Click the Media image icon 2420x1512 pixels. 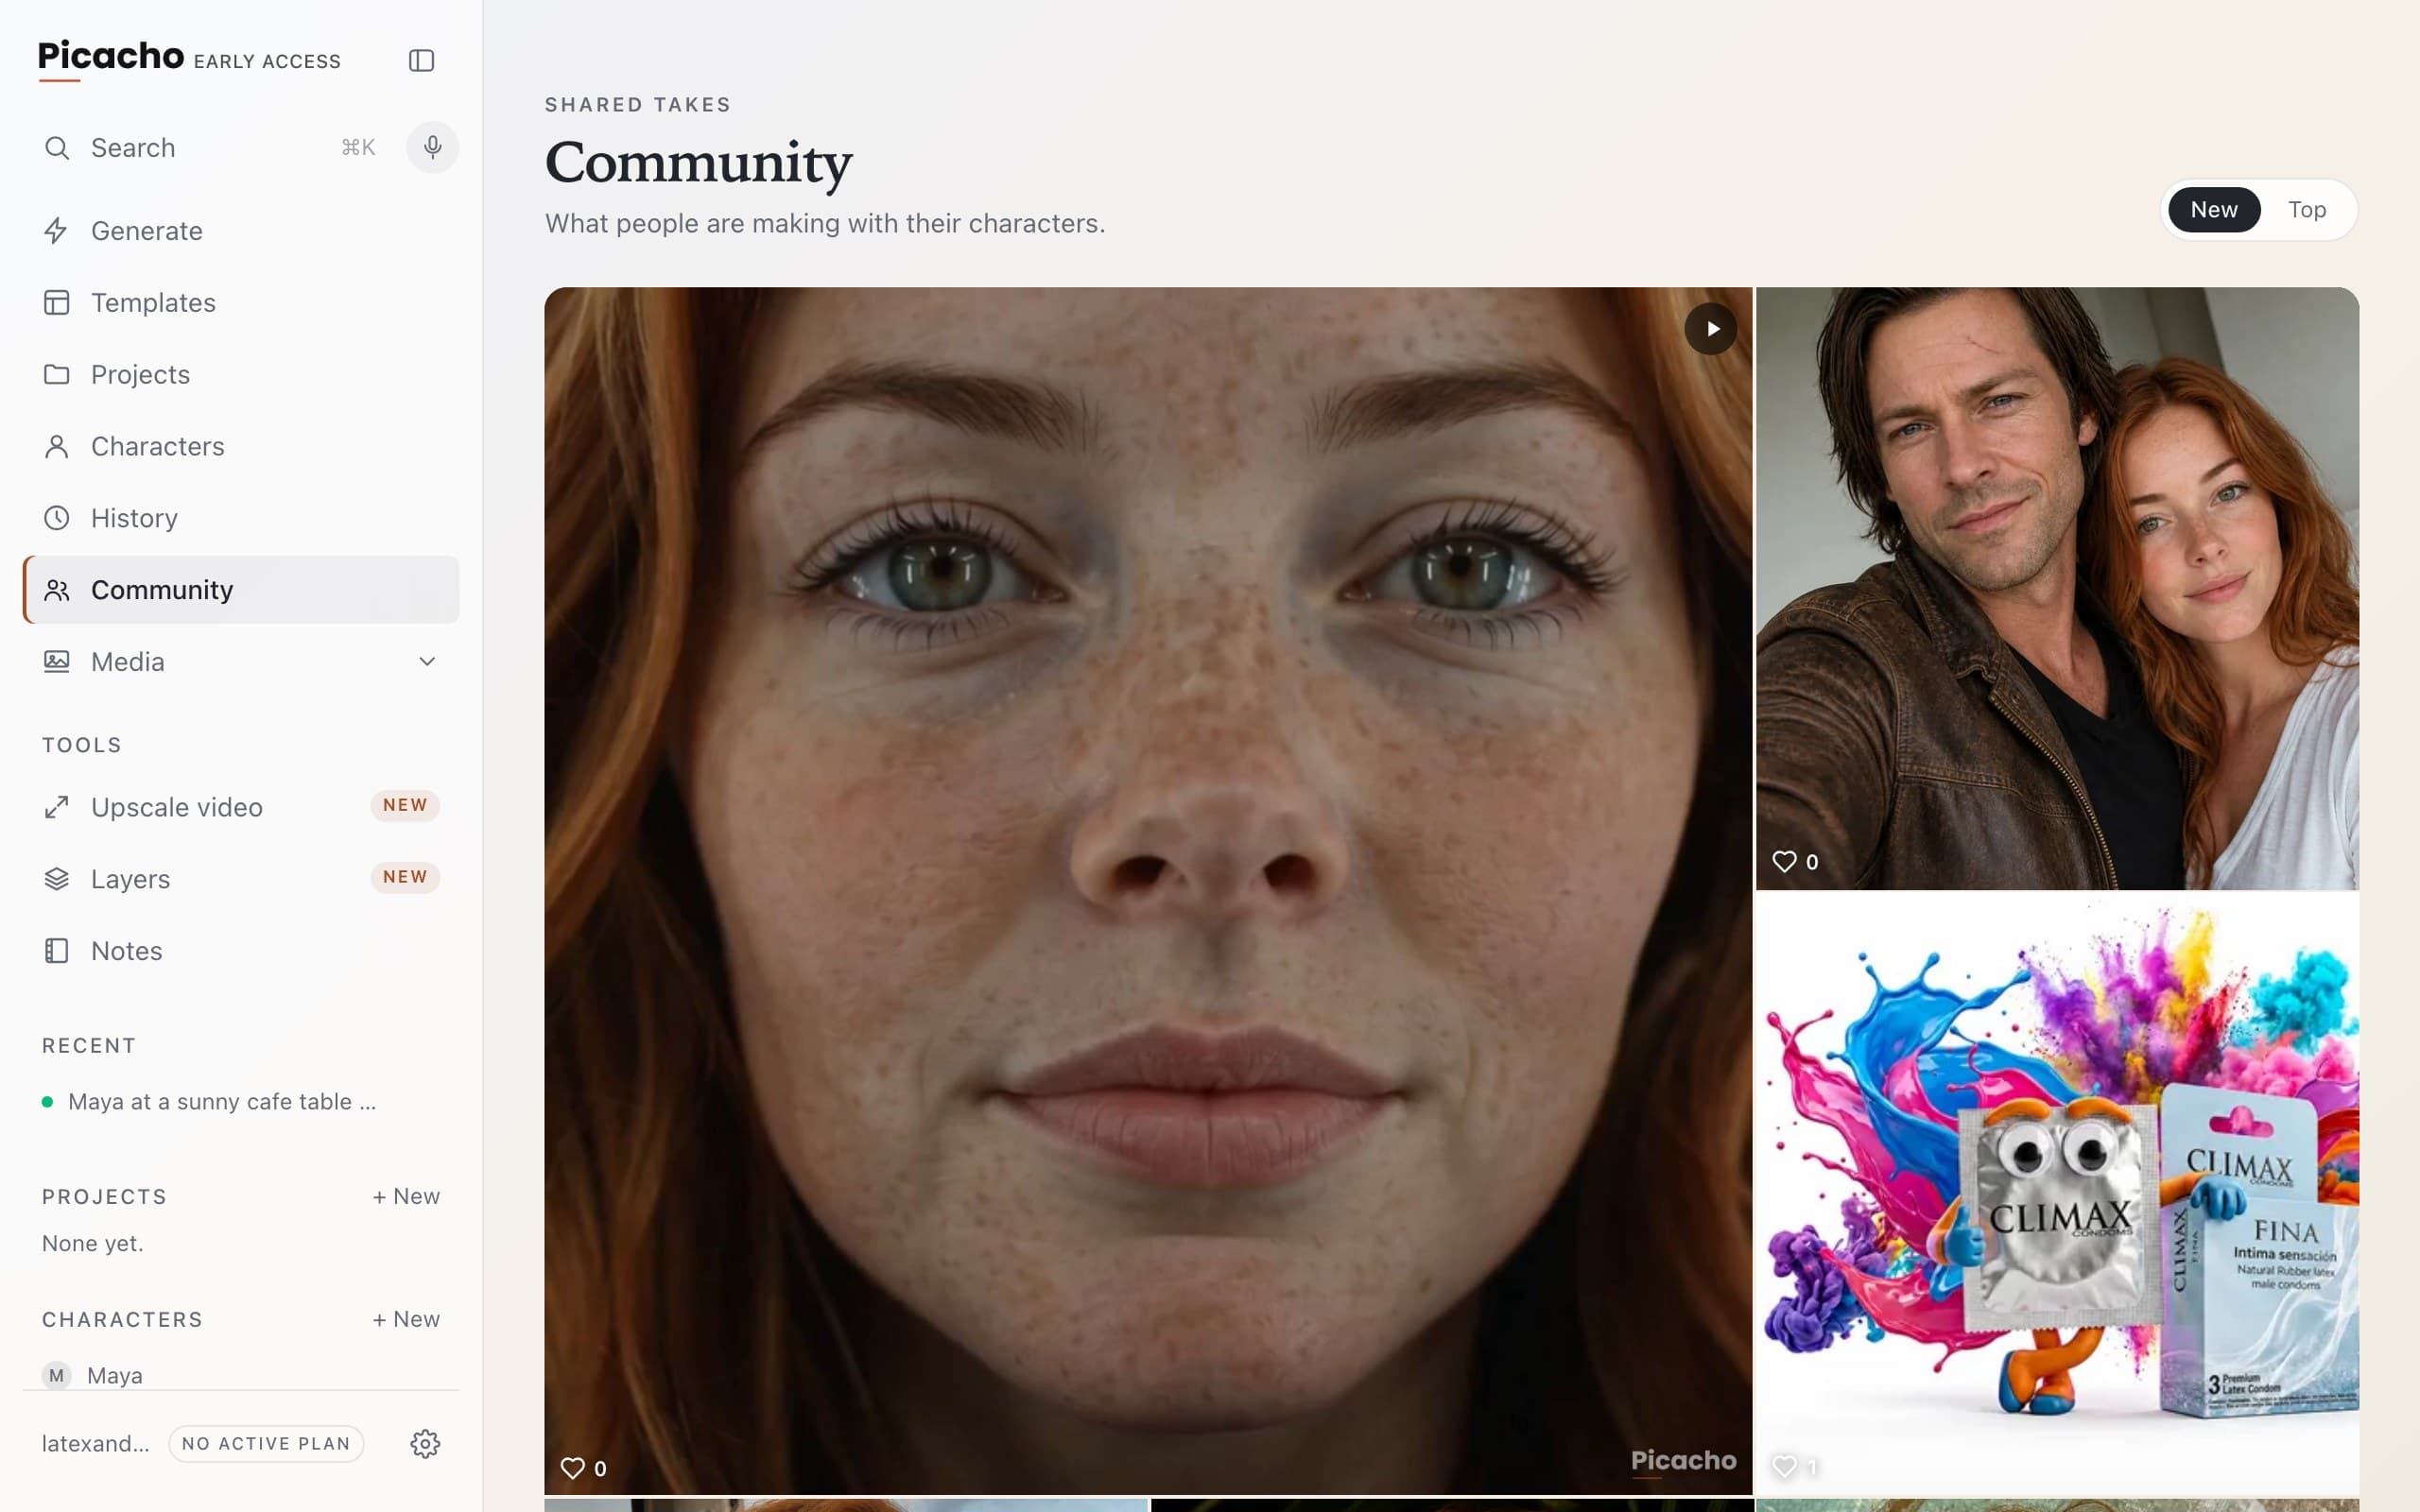tap(56, 662)
